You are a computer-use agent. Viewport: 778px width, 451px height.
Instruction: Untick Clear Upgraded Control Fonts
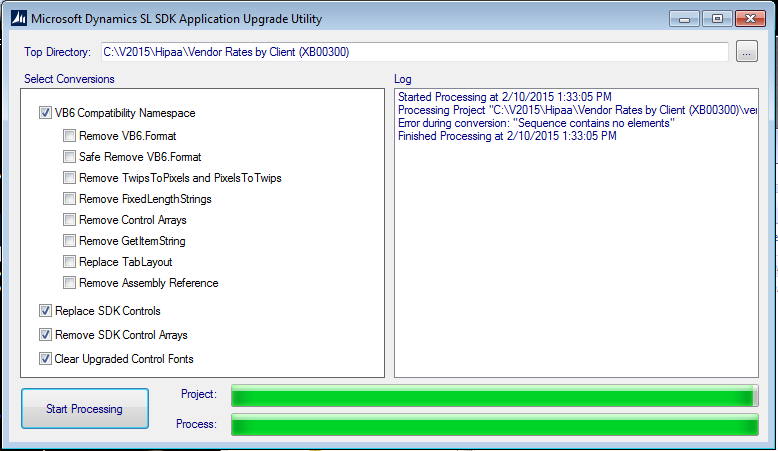[45, 359]
